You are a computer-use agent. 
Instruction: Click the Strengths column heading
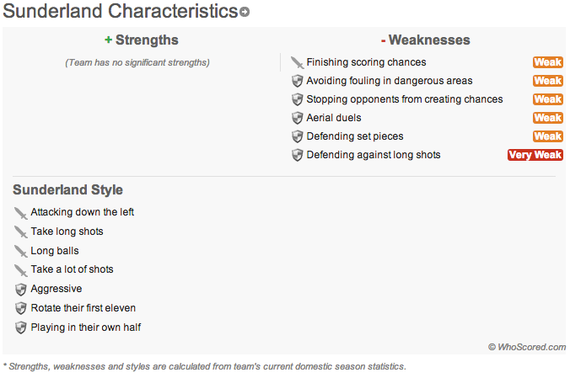(x=141, y=40)
